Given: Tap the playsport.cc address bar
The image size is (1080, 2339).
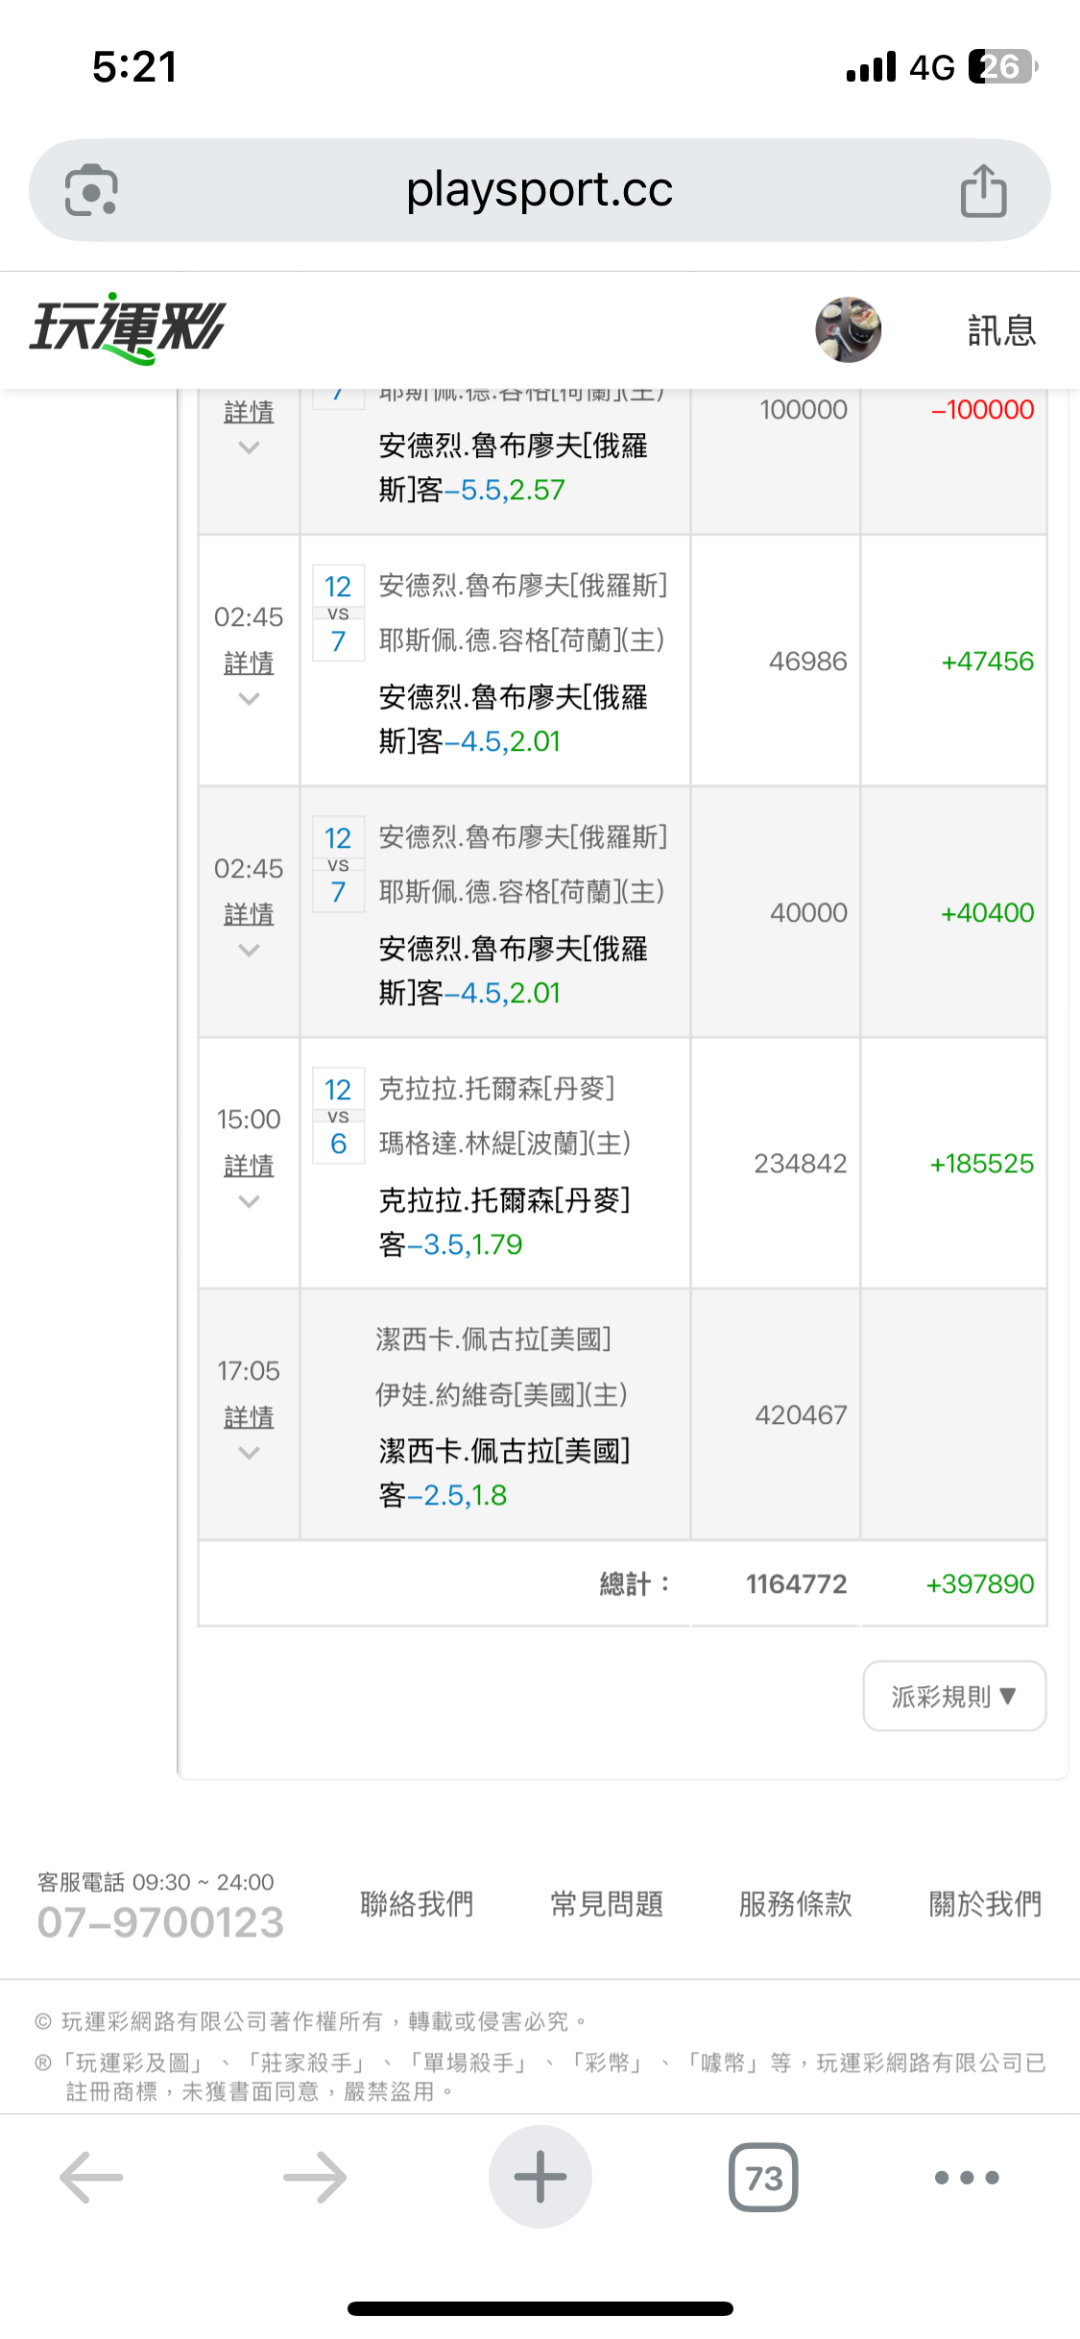Looking at the screenshot, I should (x=539, y=190).
